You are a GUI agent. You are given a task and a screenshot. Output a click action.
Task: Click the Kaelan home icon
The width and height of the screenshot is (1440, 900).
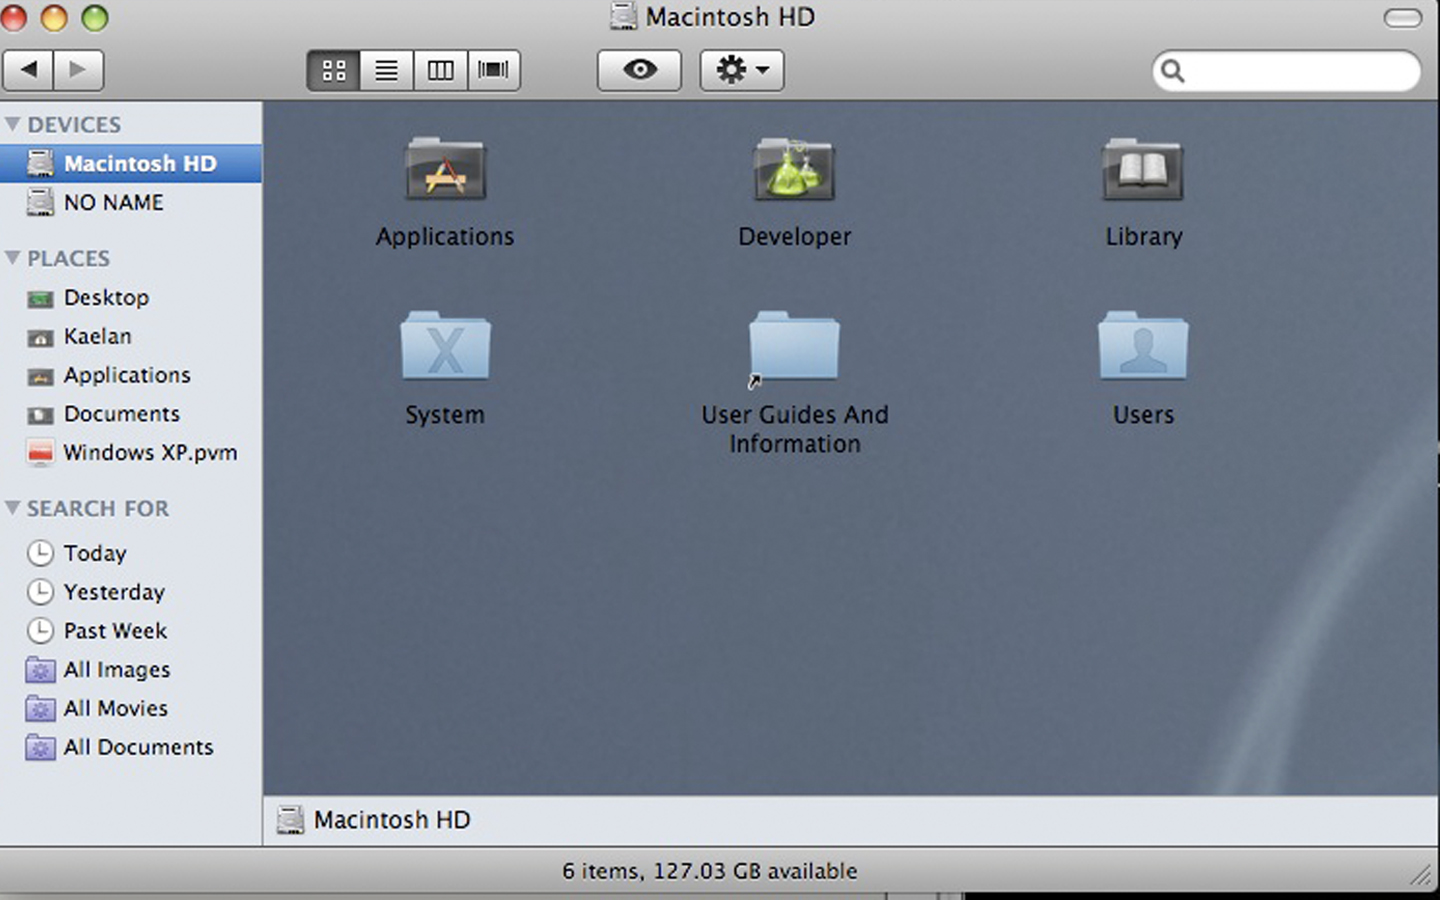40,337
